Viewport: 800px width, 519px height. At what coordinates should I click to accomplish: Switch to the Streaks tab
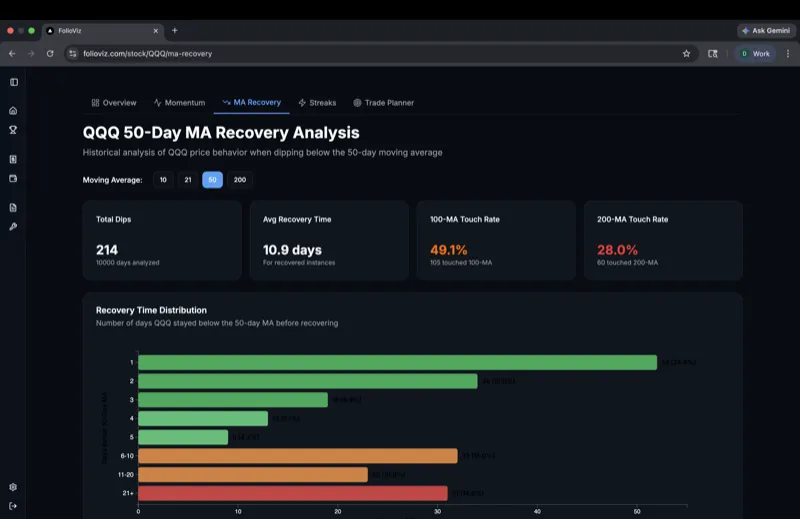[x=317, y=103]
